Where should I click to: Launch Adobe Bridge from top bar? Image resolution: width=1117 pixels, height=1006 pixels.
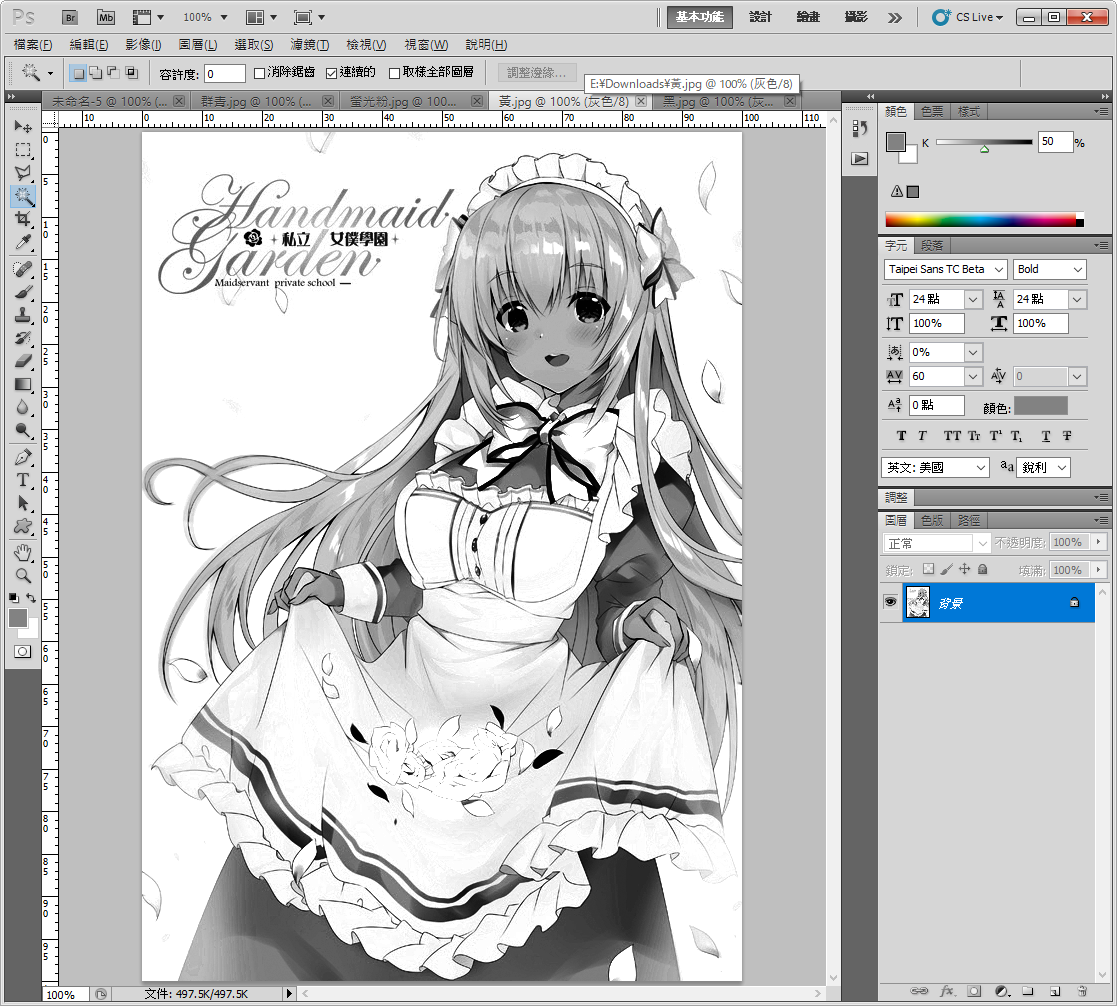click(x=70, y=18)
